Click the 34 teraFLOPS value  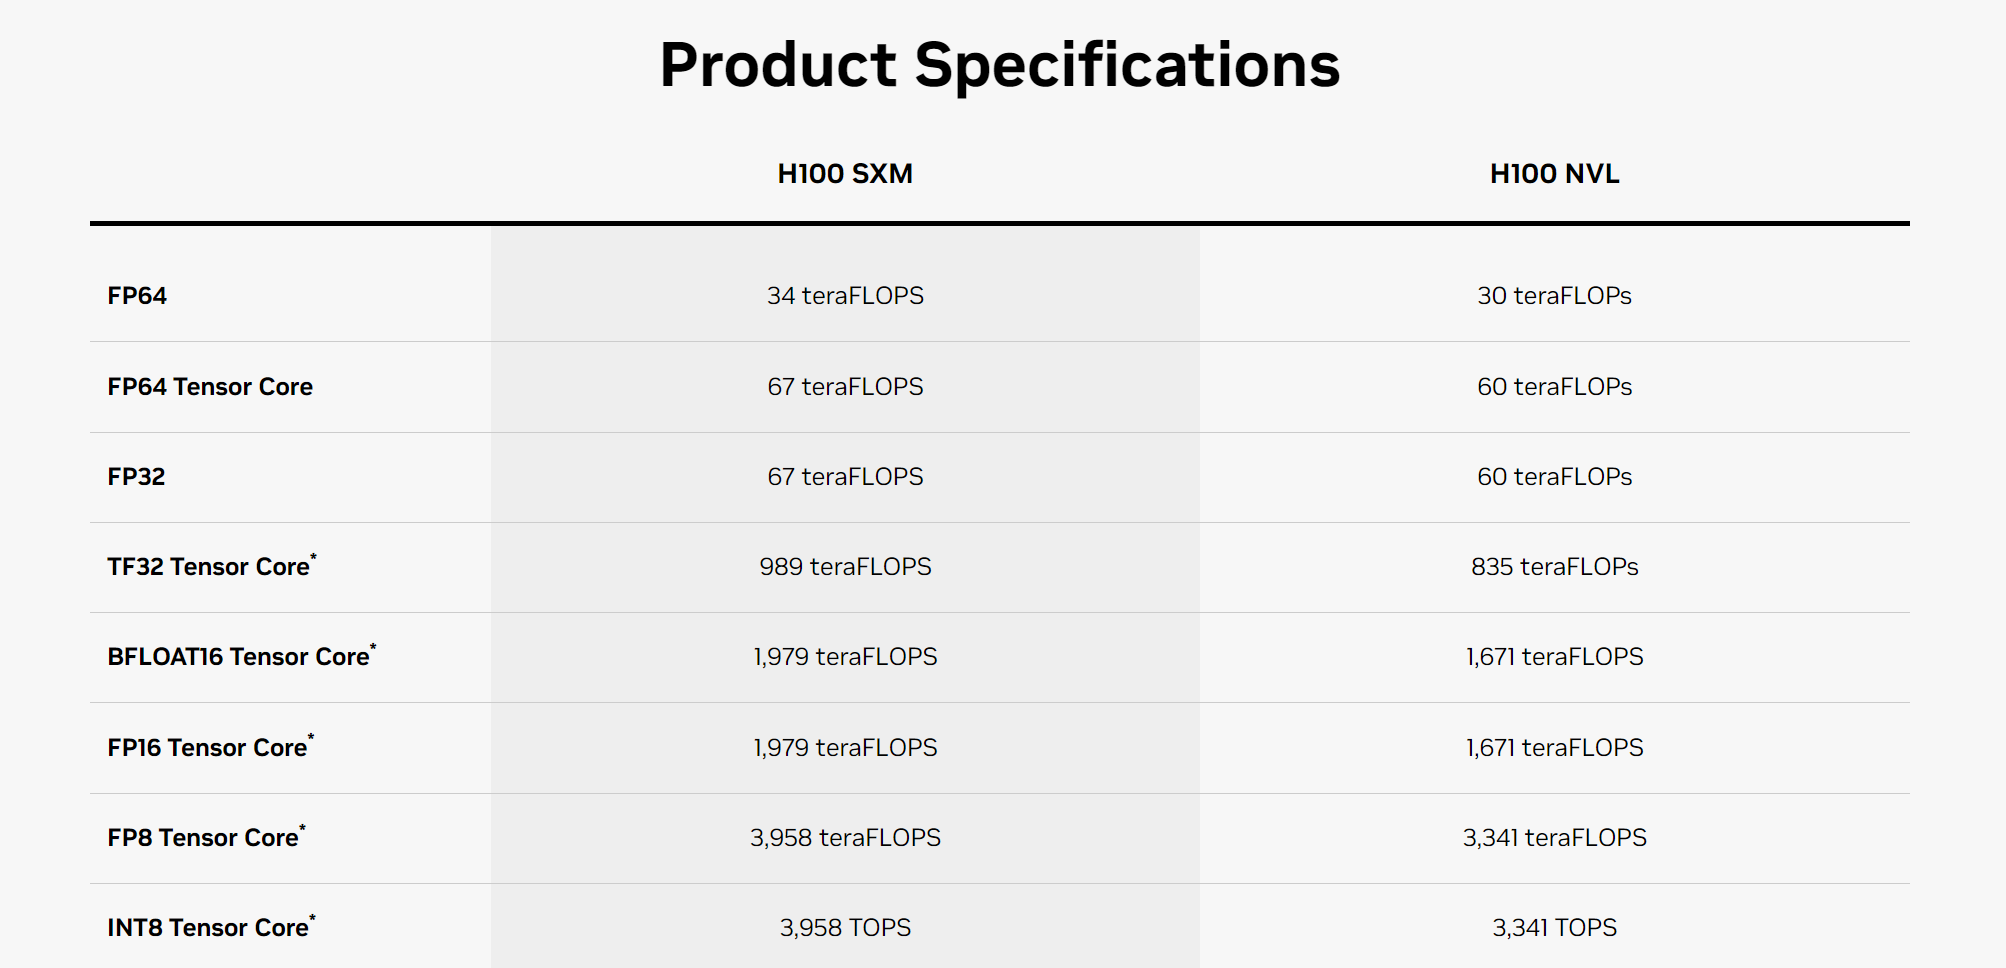pos(845,296)
